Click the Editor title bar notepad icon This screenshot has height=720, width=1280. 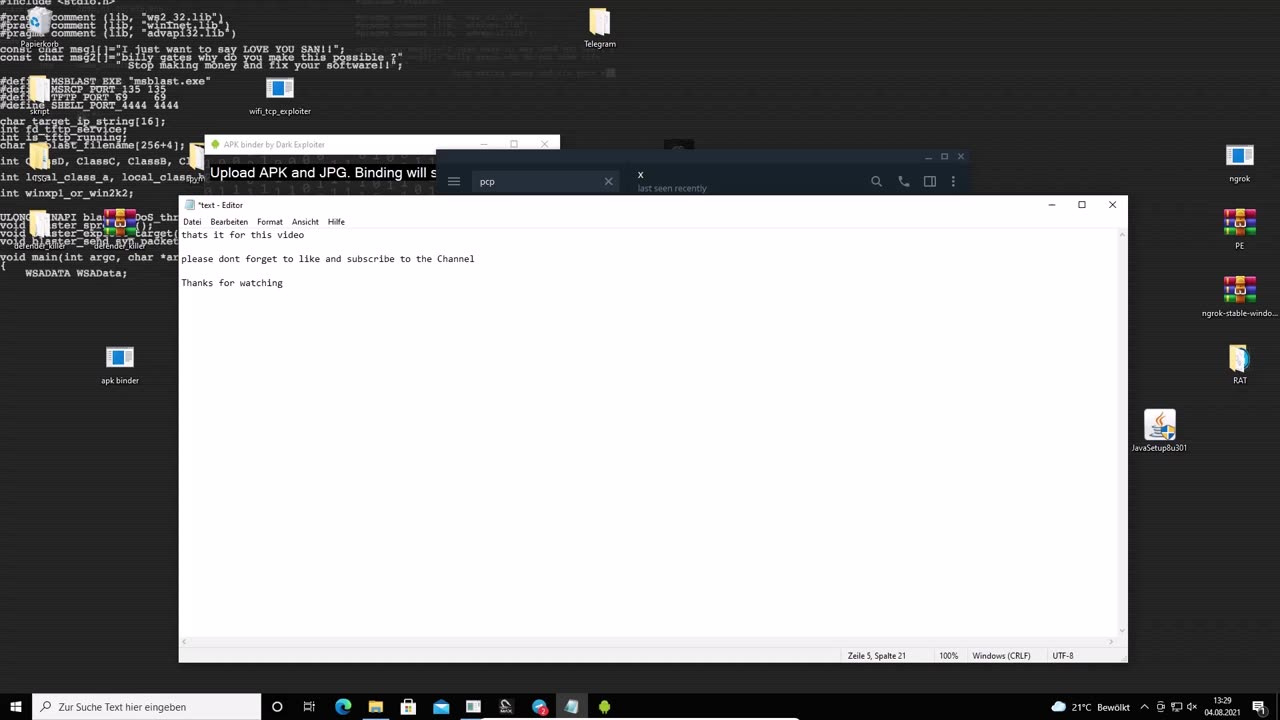pyautogui.click(x=189, y=205)
